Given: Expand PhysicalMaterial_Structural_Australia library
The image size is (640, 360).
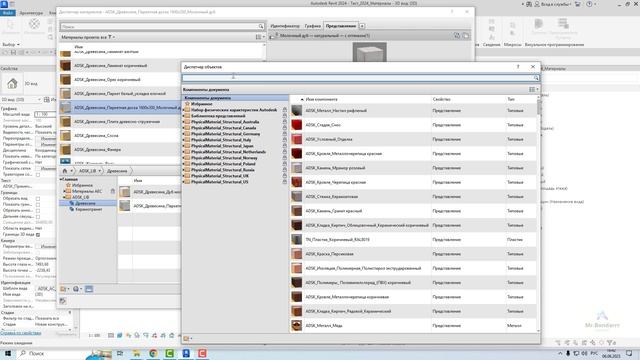Looking at the screenshot, I should pyautogui.click(x=183, y=122).
